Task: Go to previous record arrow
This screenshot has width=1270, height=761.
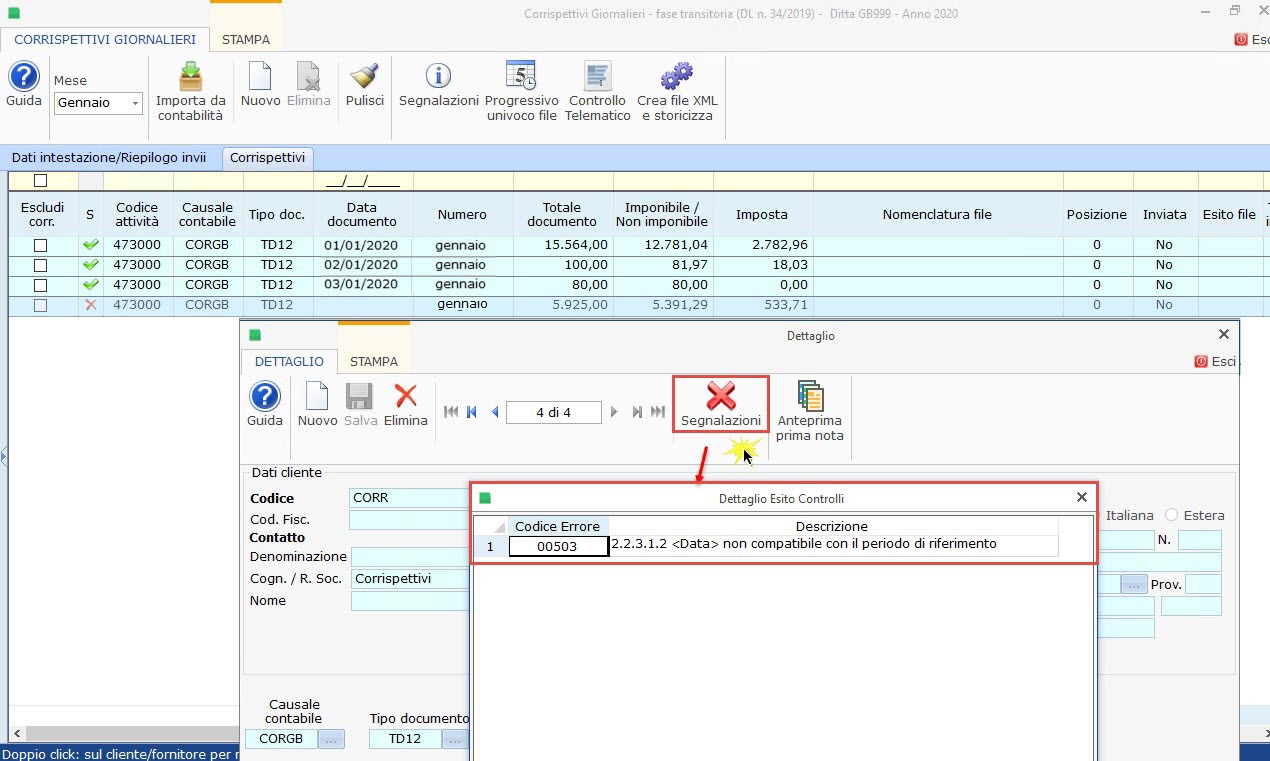Action: coord(494,412)
